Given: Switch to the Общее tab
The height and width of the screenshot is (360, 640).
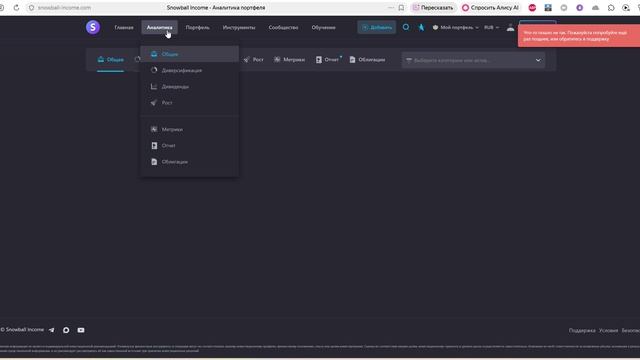Looking at the screenshot, I should pos(111,60).
